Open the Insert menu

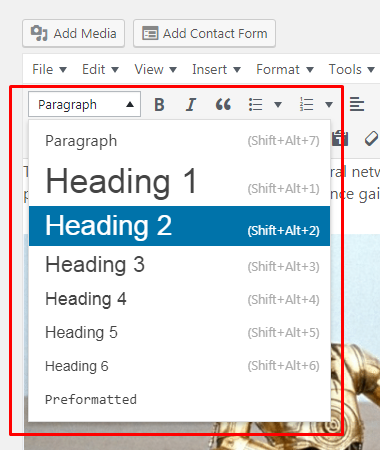point(216,69)
